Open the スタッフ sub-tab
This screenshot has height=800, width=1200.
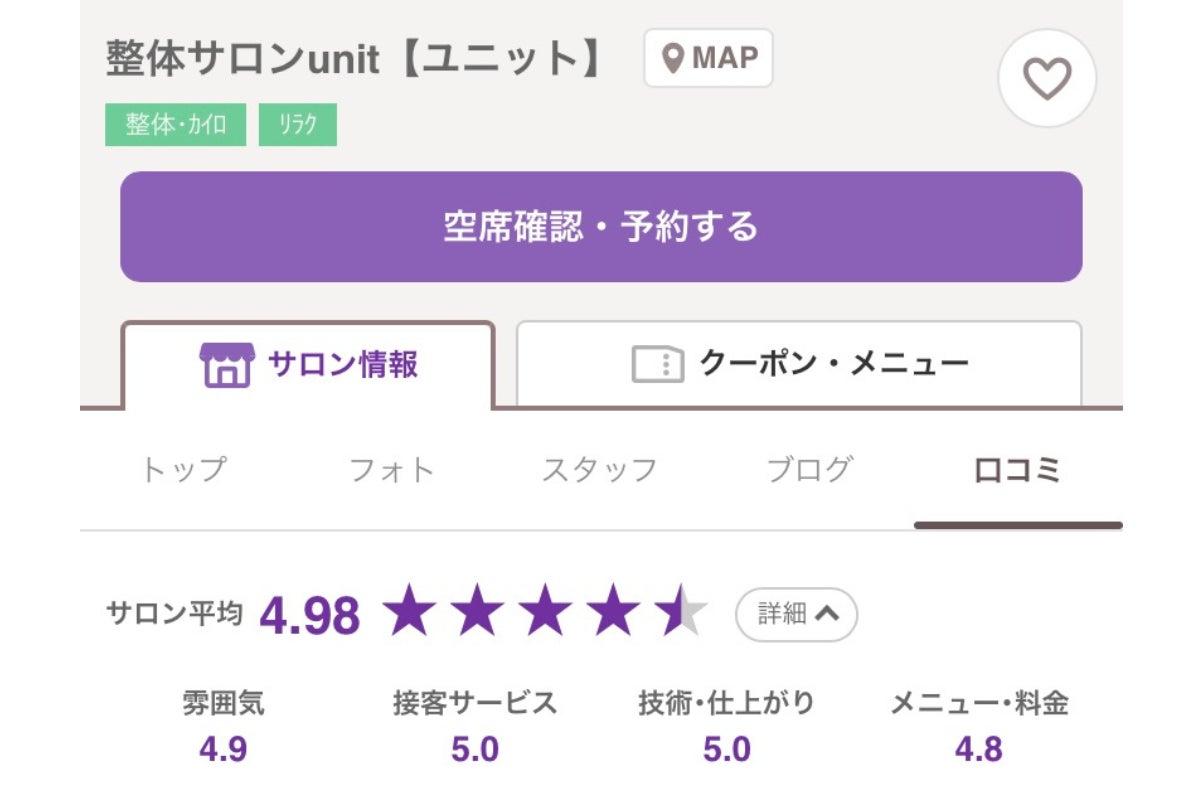pyautogui.click(x=599, y=470)
